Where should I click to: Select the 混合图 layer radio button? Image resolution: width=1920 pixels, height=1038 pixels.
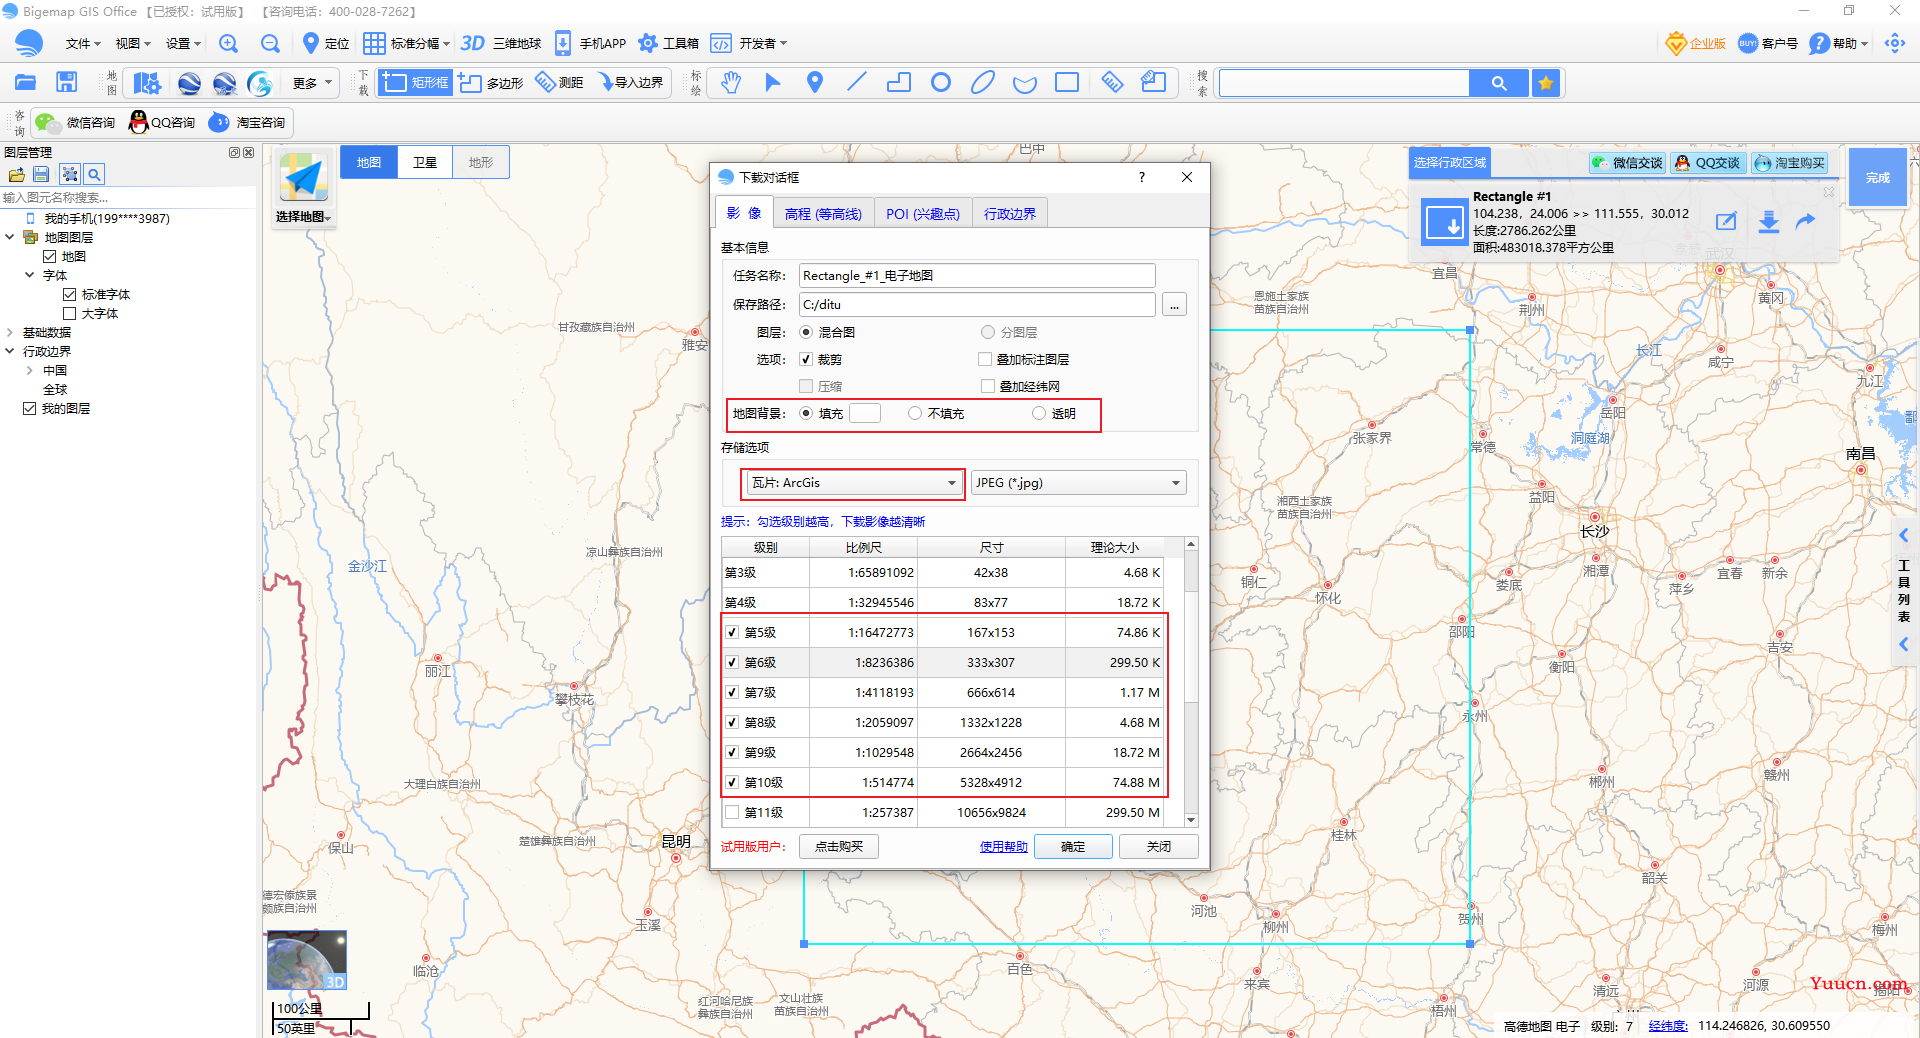pyautogui.click(x=806, y=333)
